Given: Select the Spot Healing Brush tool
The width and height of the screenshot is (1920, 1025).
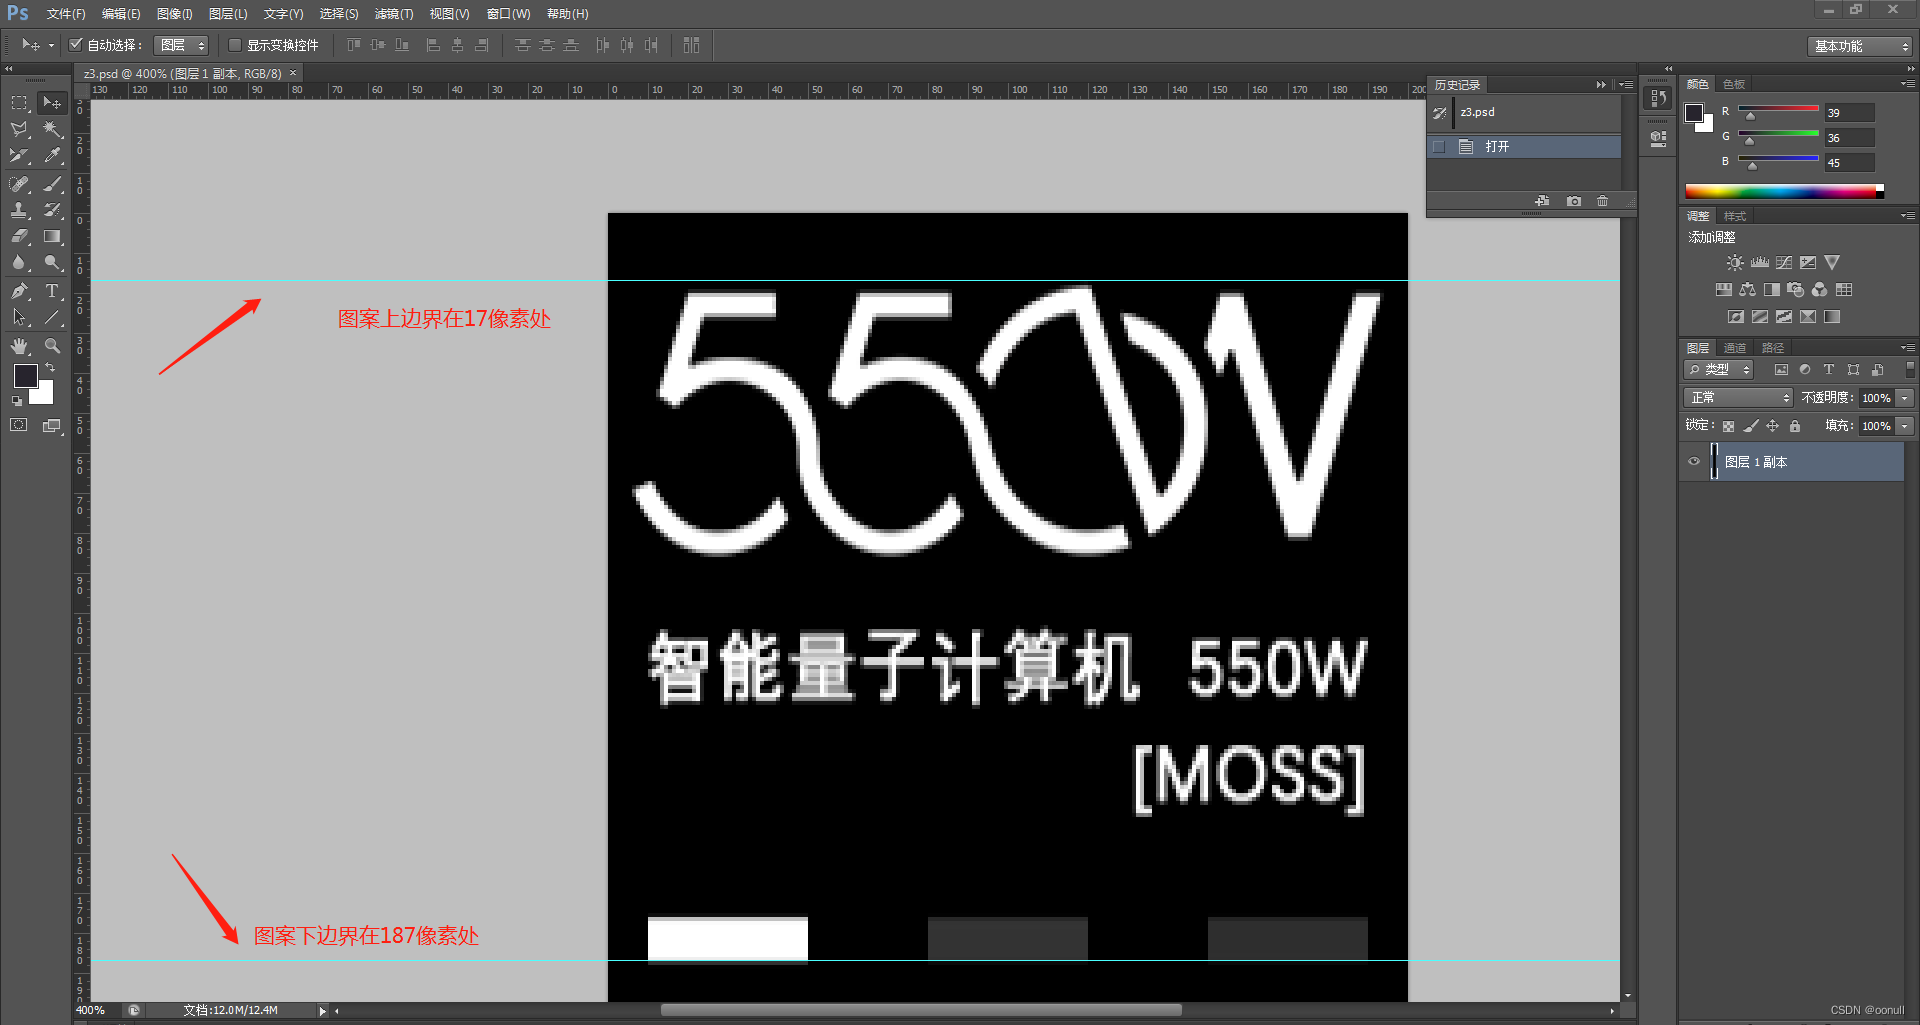Looking at the screenshot, I should pos(19,184).
